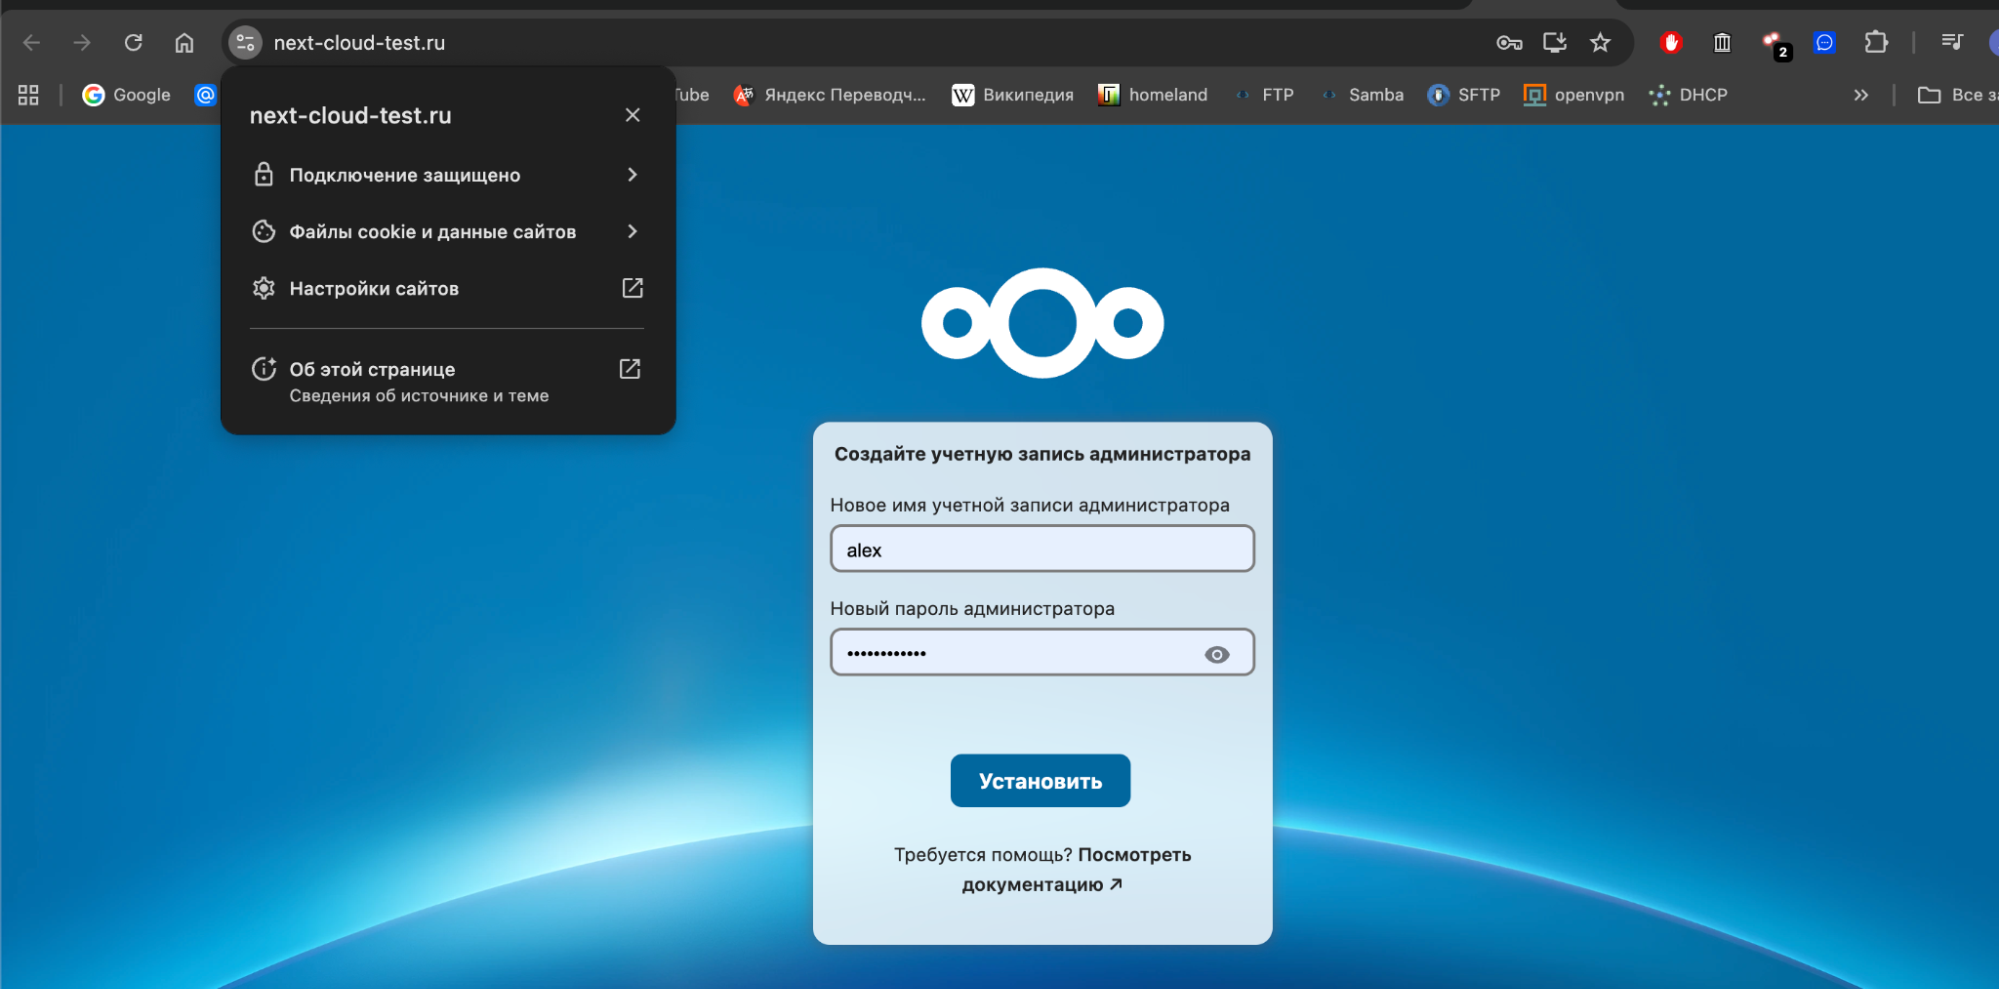Bookmark this page with the star icon
The width and height of the screenshot is (1999, 989).
coord(1600,42)
